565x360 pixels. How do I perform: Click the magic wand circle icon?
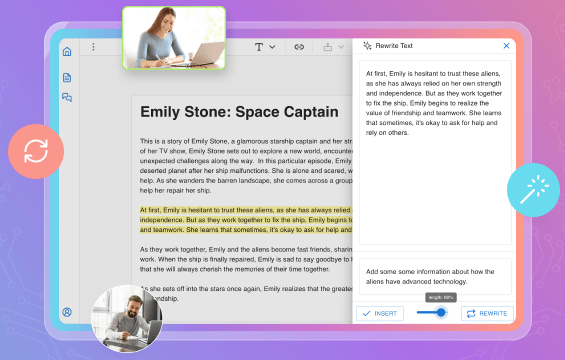click(x=534, y=190)
